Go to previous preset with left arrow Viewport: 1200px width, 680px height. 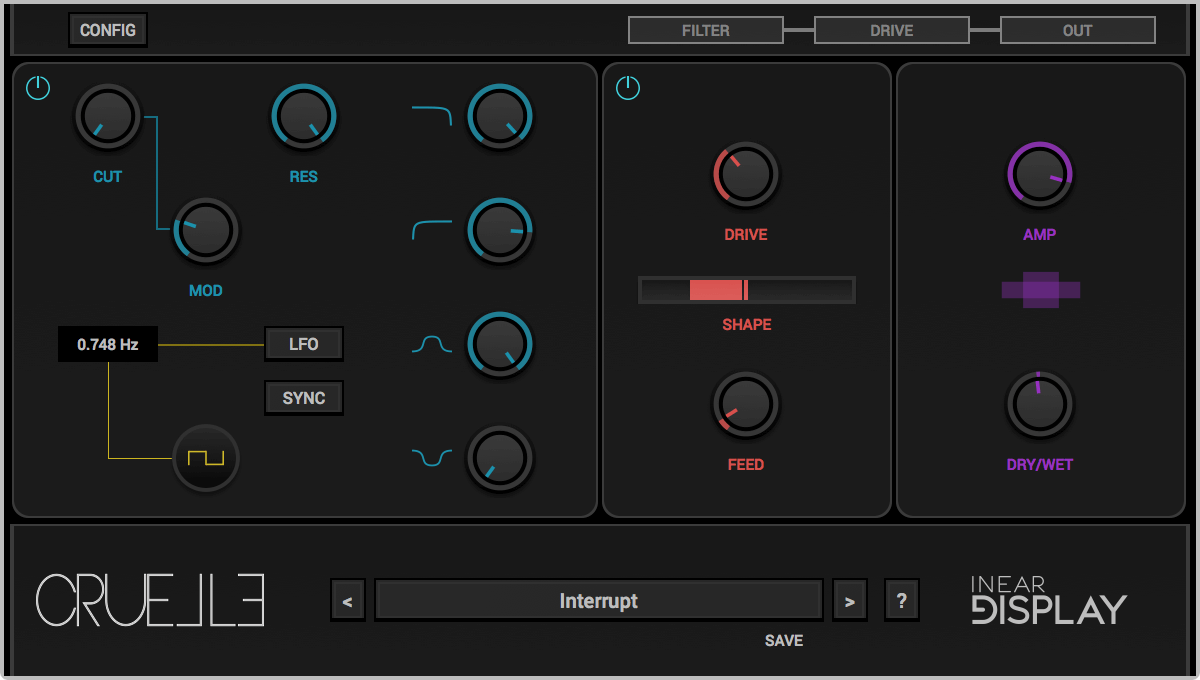point(348,601)
